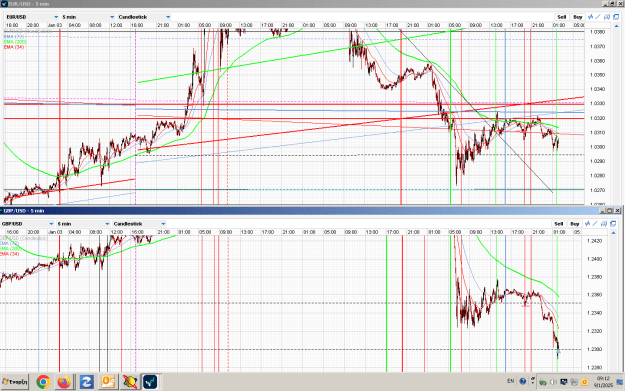Screen dimensions: 625x391
Task: Select the line drawing tool on GBP/USD chart
Action: (x=595, y=224)
